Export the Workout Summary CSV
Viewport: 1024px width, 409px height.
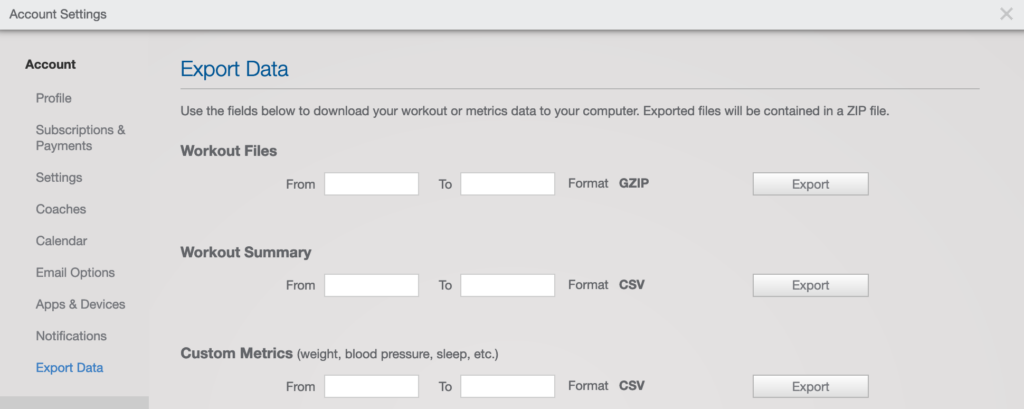[x=810, y=286]
